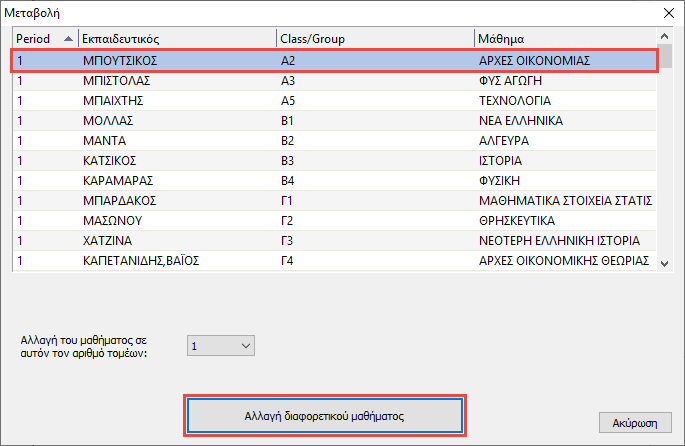The height and width of the screenshot is (446, 685).
Task: Click the 'Αλλαγή διαφορετικού μαθήματος' button
Action: (x=325, y=415)
